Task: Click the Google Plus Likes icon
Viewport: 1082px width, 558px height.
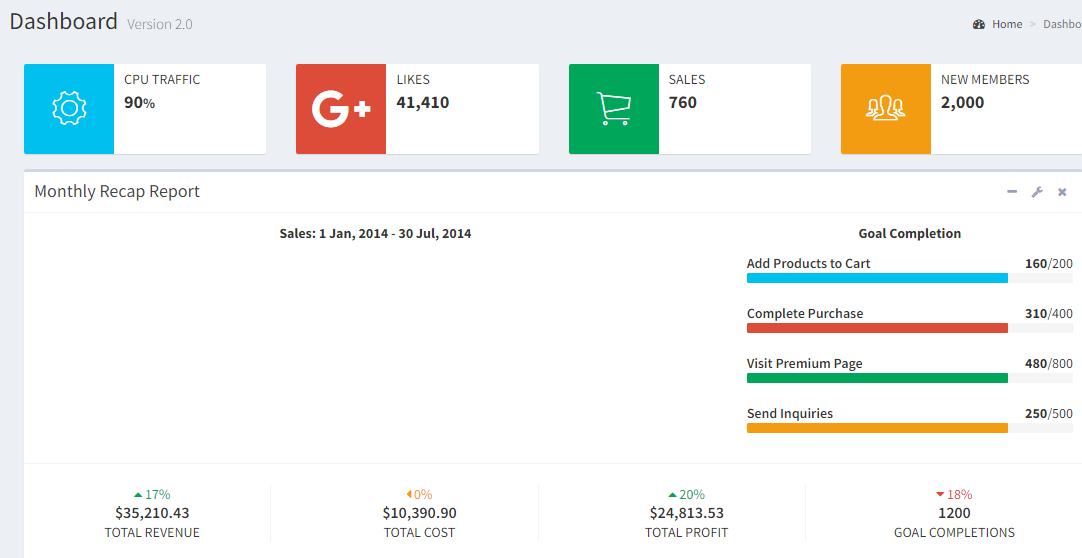Action: (341, 109)
